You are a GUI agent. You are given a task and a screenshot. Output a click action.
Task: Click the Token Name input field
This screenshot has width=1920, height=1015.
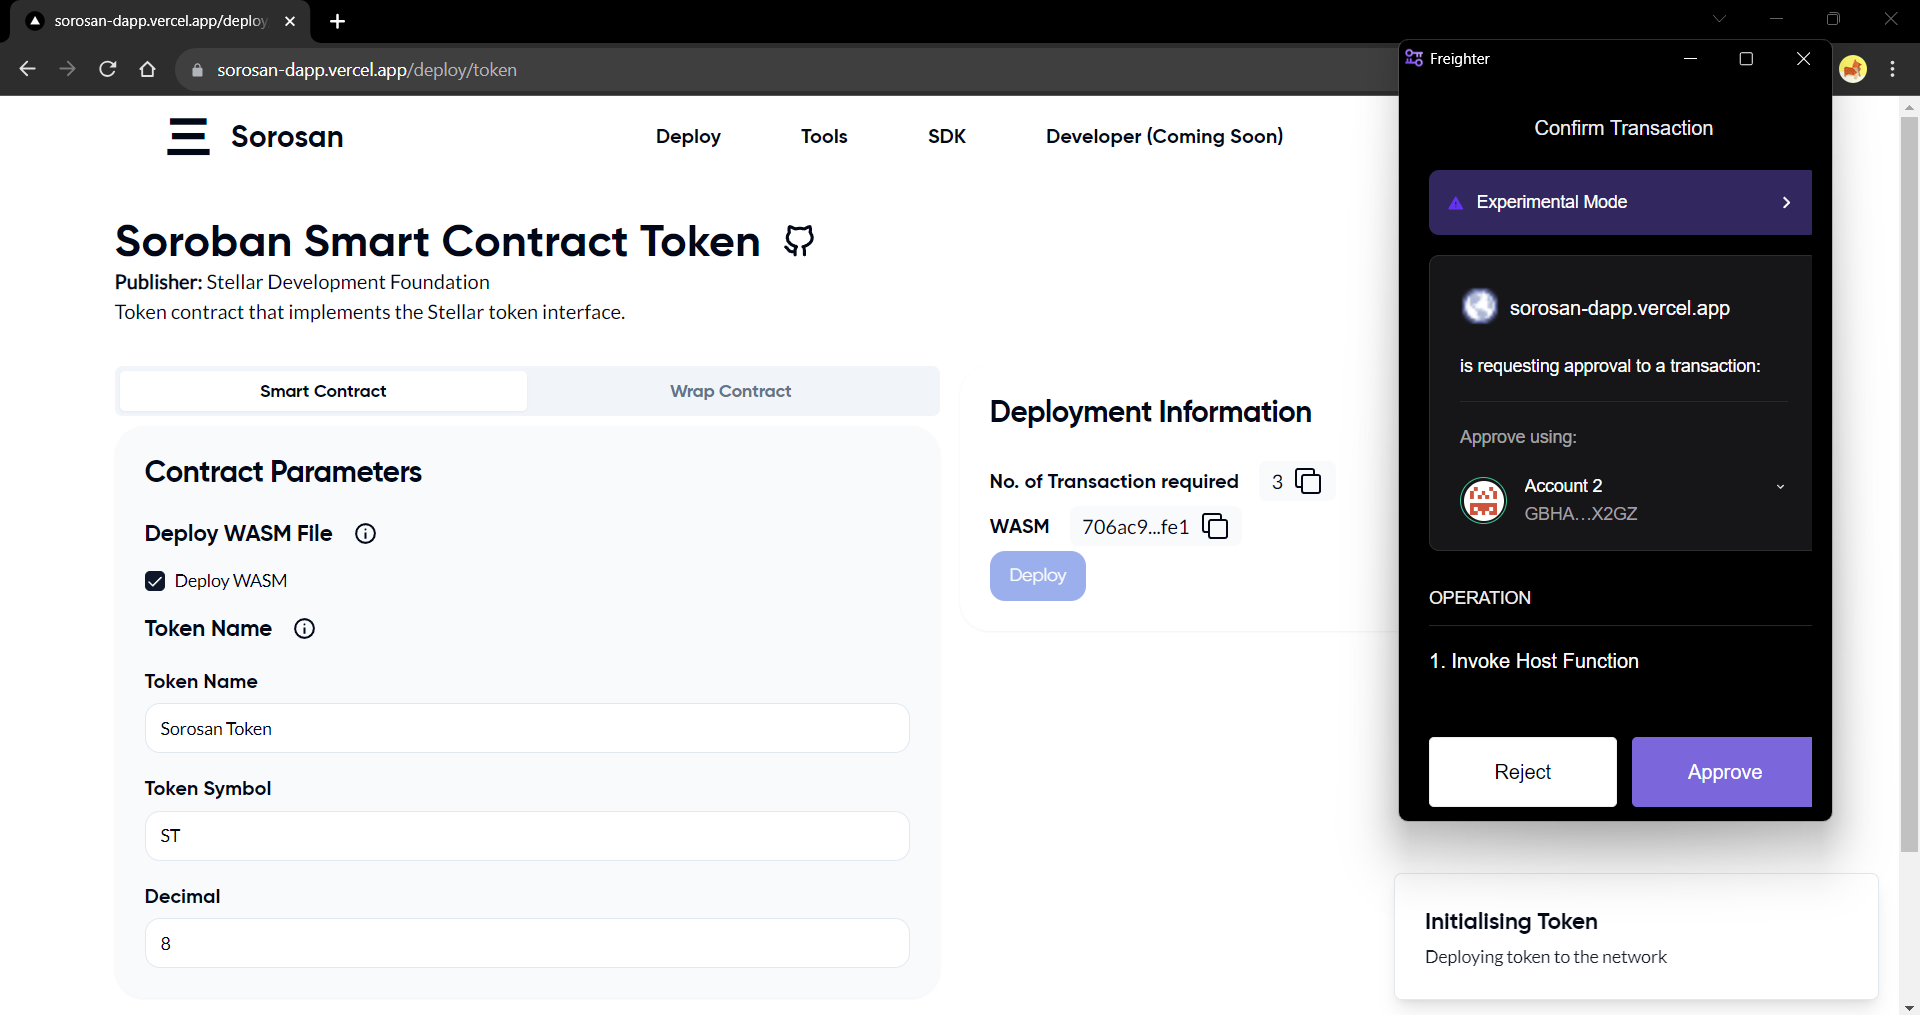coord(527,728)
